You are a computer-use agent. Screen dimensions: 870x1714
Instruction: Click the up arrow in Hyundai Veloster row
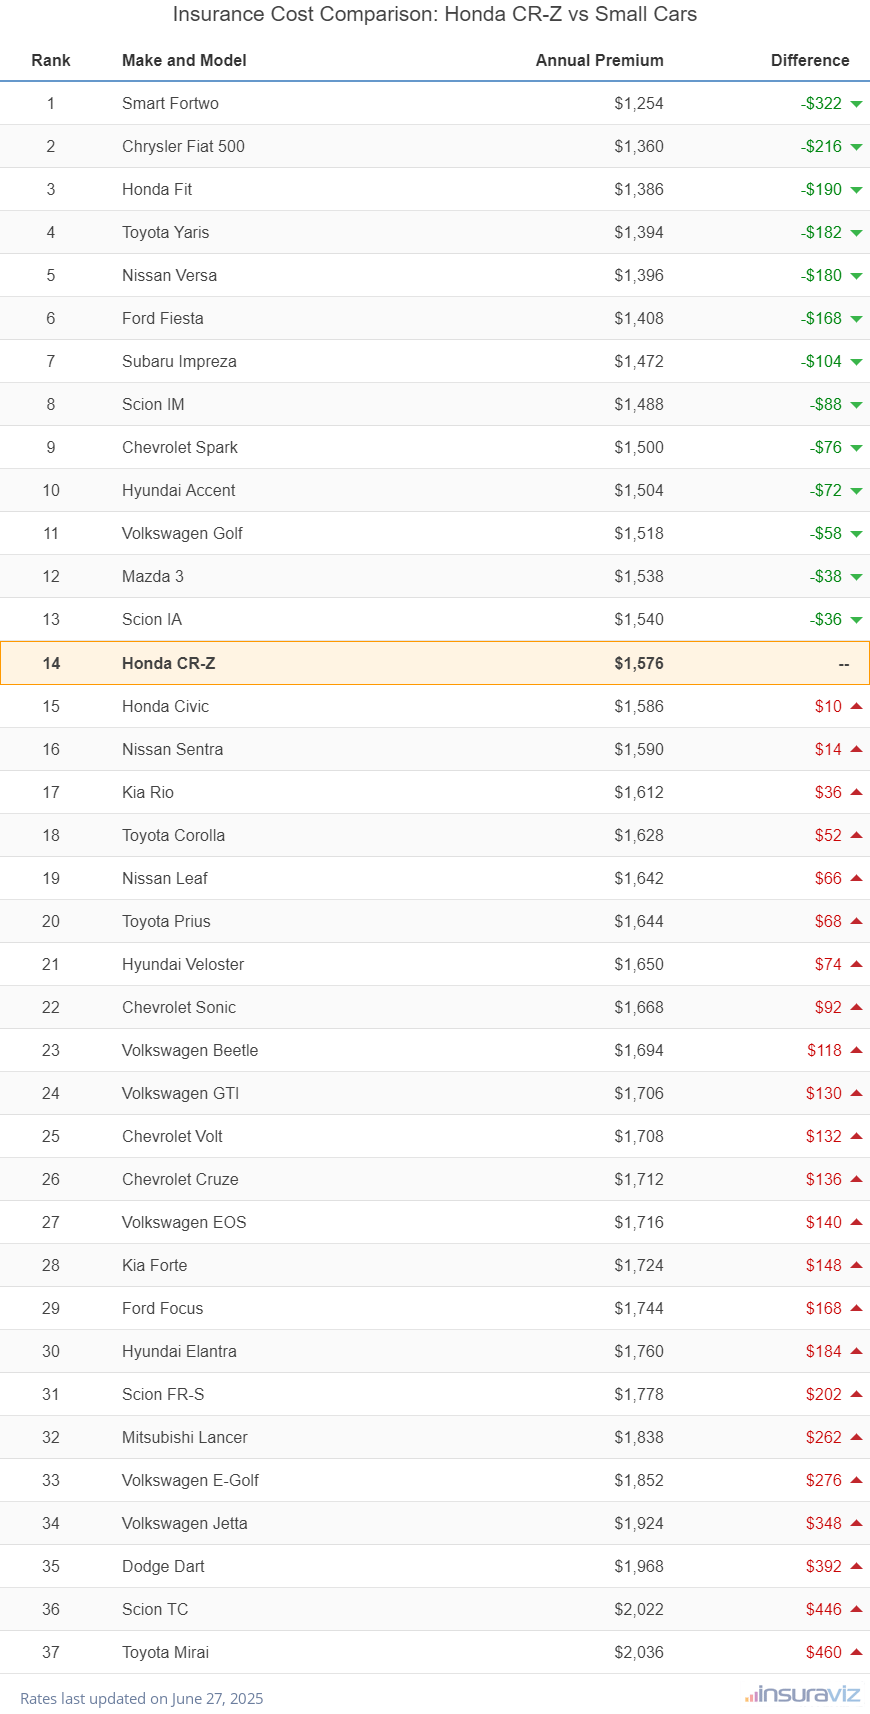pyautogui.click(x=856, y=964)
